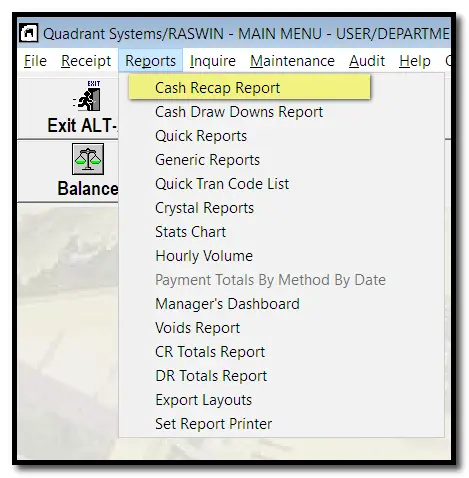
Task: Open the Inquire menu
Action: pyautogui.click(x=213, y=61)
